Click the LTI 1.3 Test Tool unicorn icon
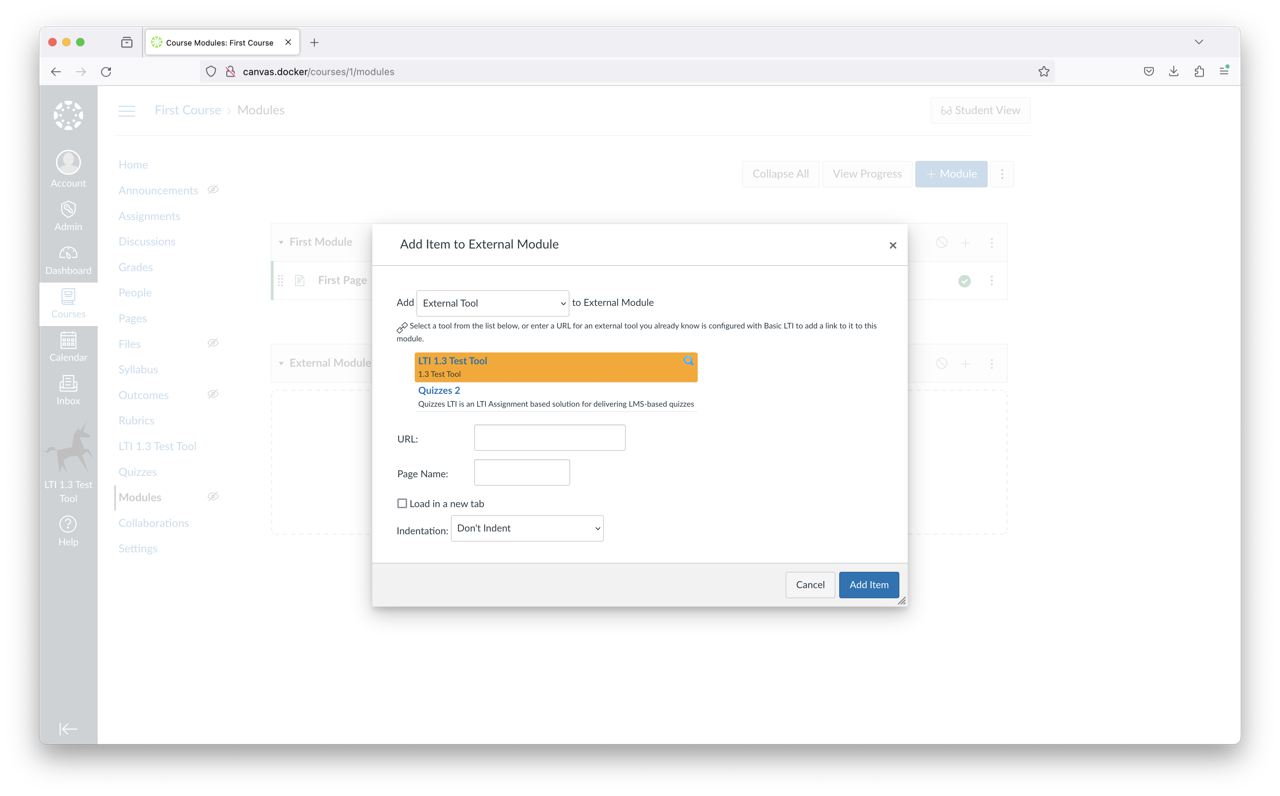The width and height of the screenshot is (1280, 796). (x=68, y=450)
